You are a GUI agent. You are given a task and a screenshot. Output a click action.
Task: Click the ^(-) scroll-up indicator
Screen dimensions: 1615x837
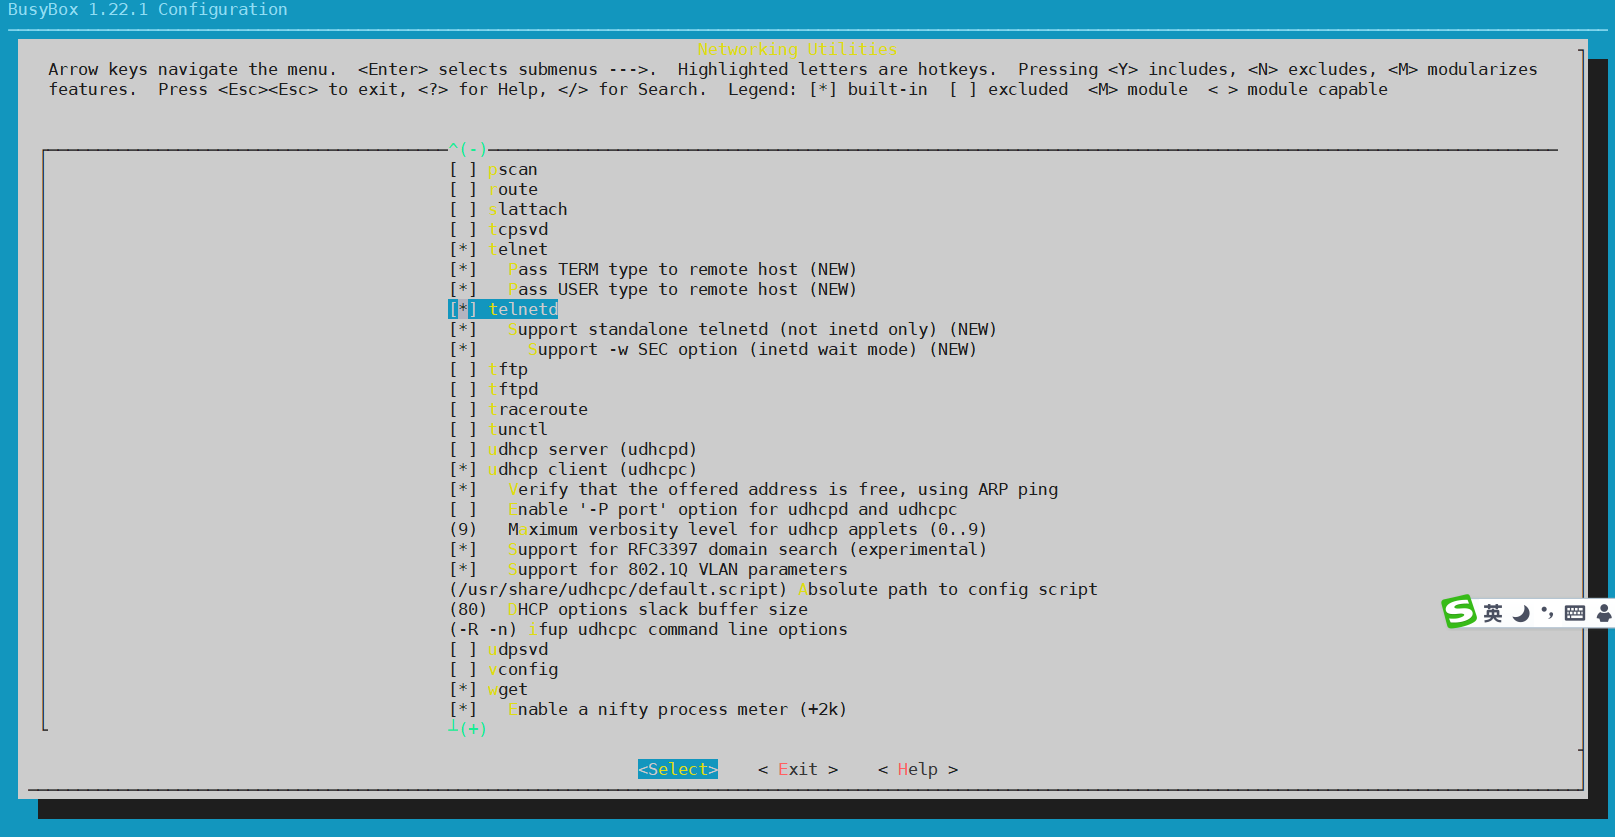pos(467,149)
